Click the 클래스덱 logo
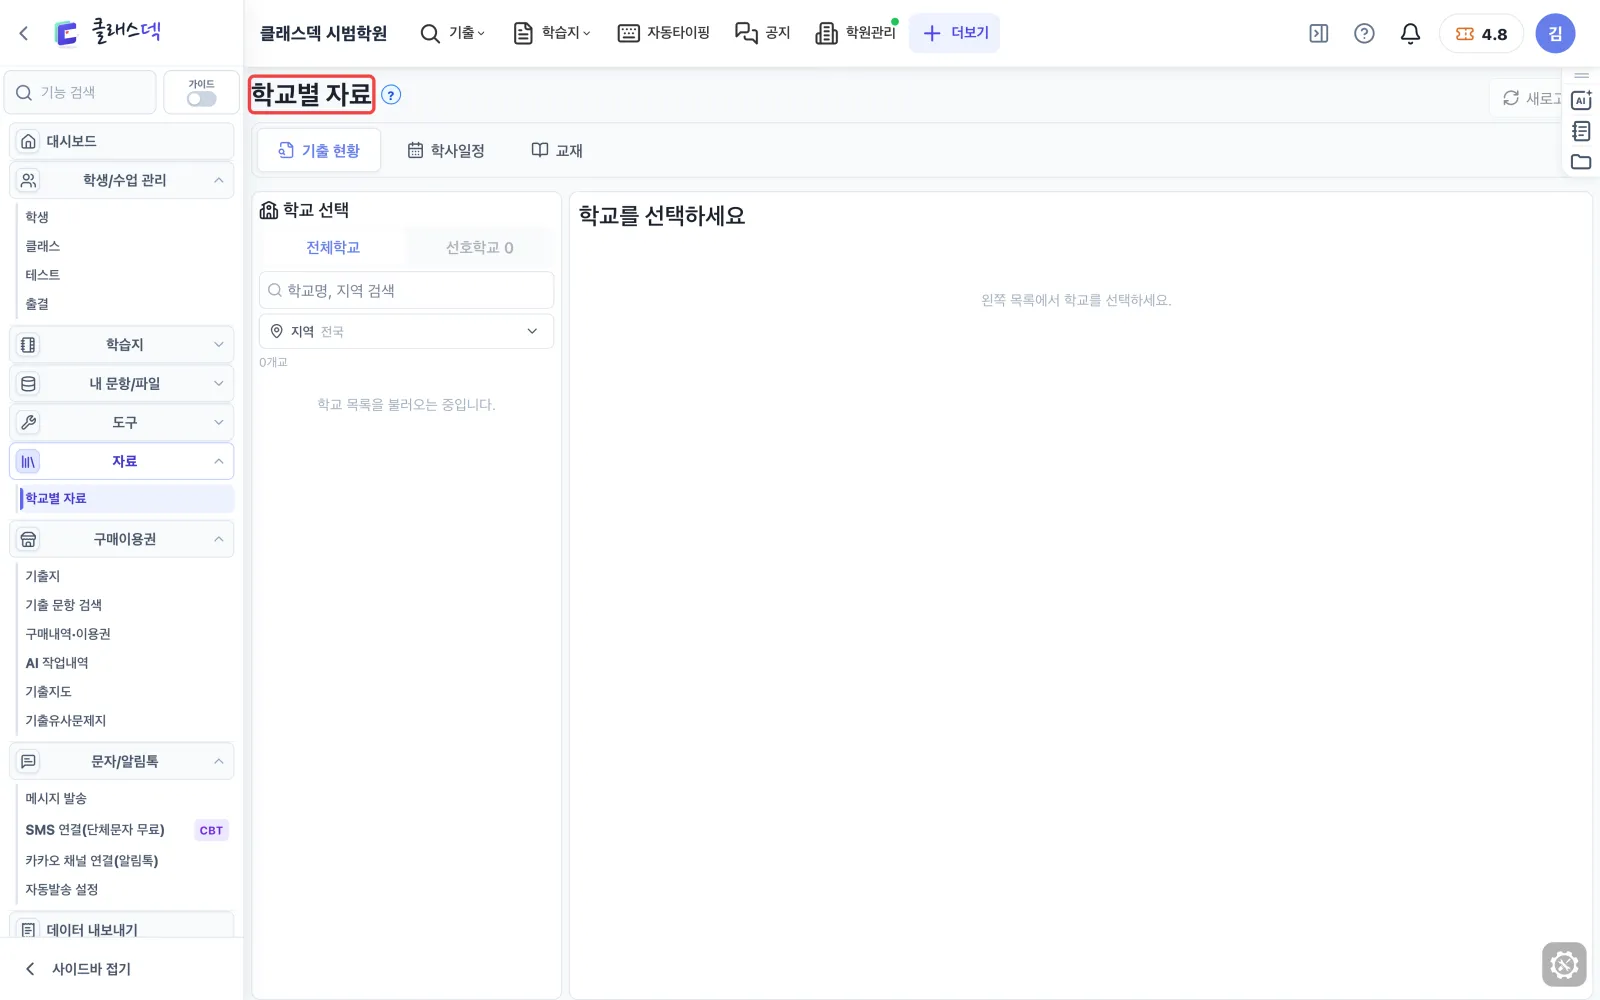The image size is (1600, 1000). 108,32
